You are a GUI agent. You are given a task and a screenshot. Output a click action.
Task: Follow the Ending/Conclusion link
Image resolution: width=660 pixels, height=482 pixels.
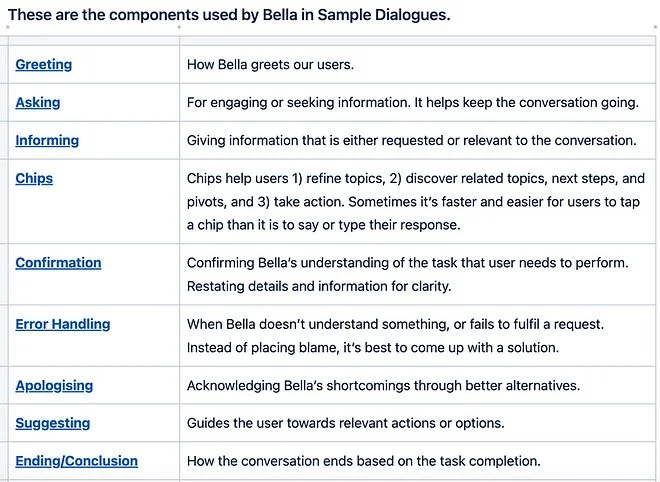click(77, 461)
